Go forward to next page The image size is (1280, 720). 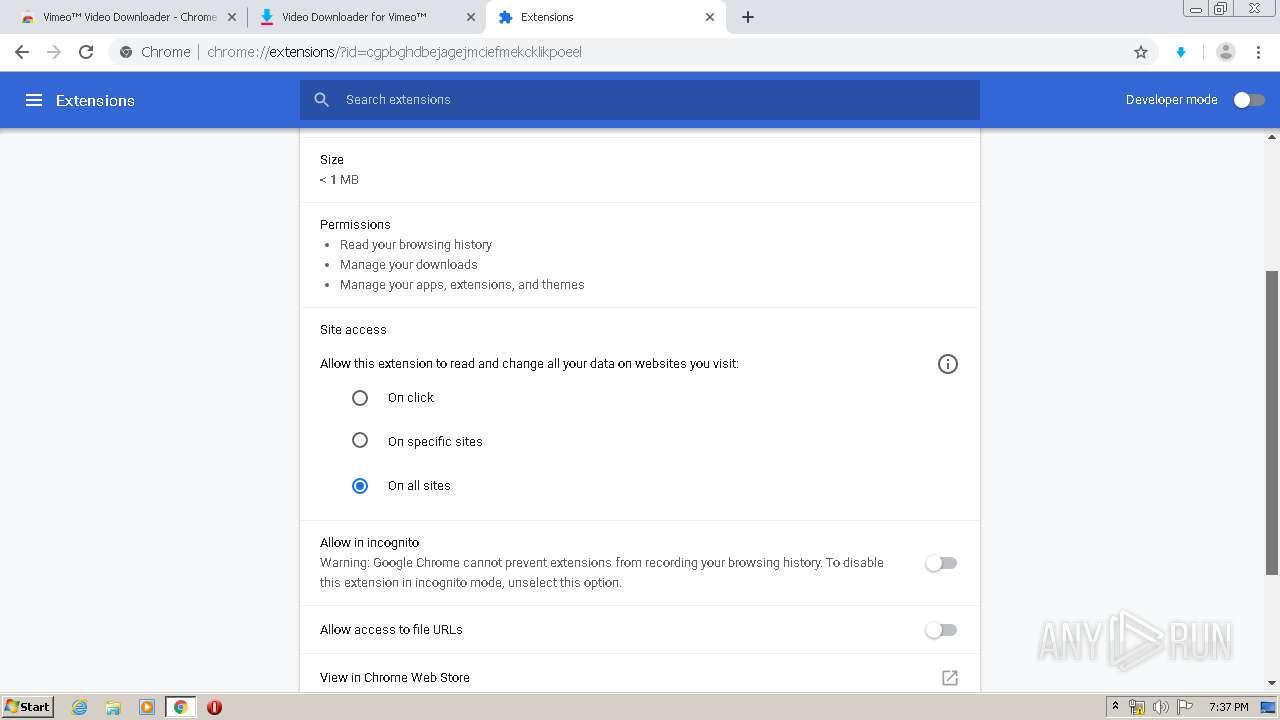(54, 52)
